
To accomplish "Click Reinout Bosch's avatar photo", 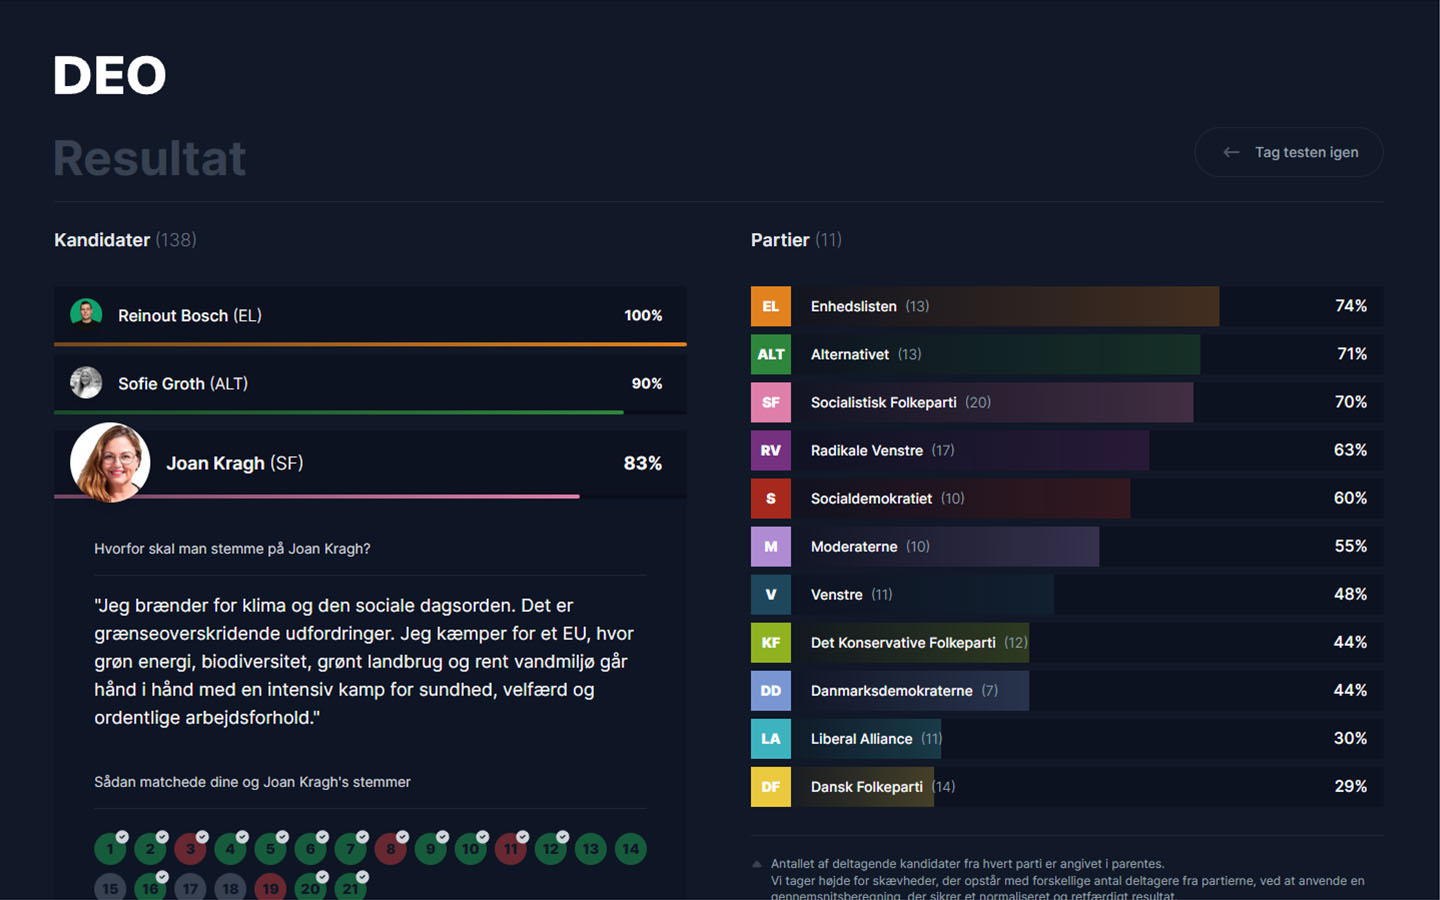I will (x=86, y=314).
